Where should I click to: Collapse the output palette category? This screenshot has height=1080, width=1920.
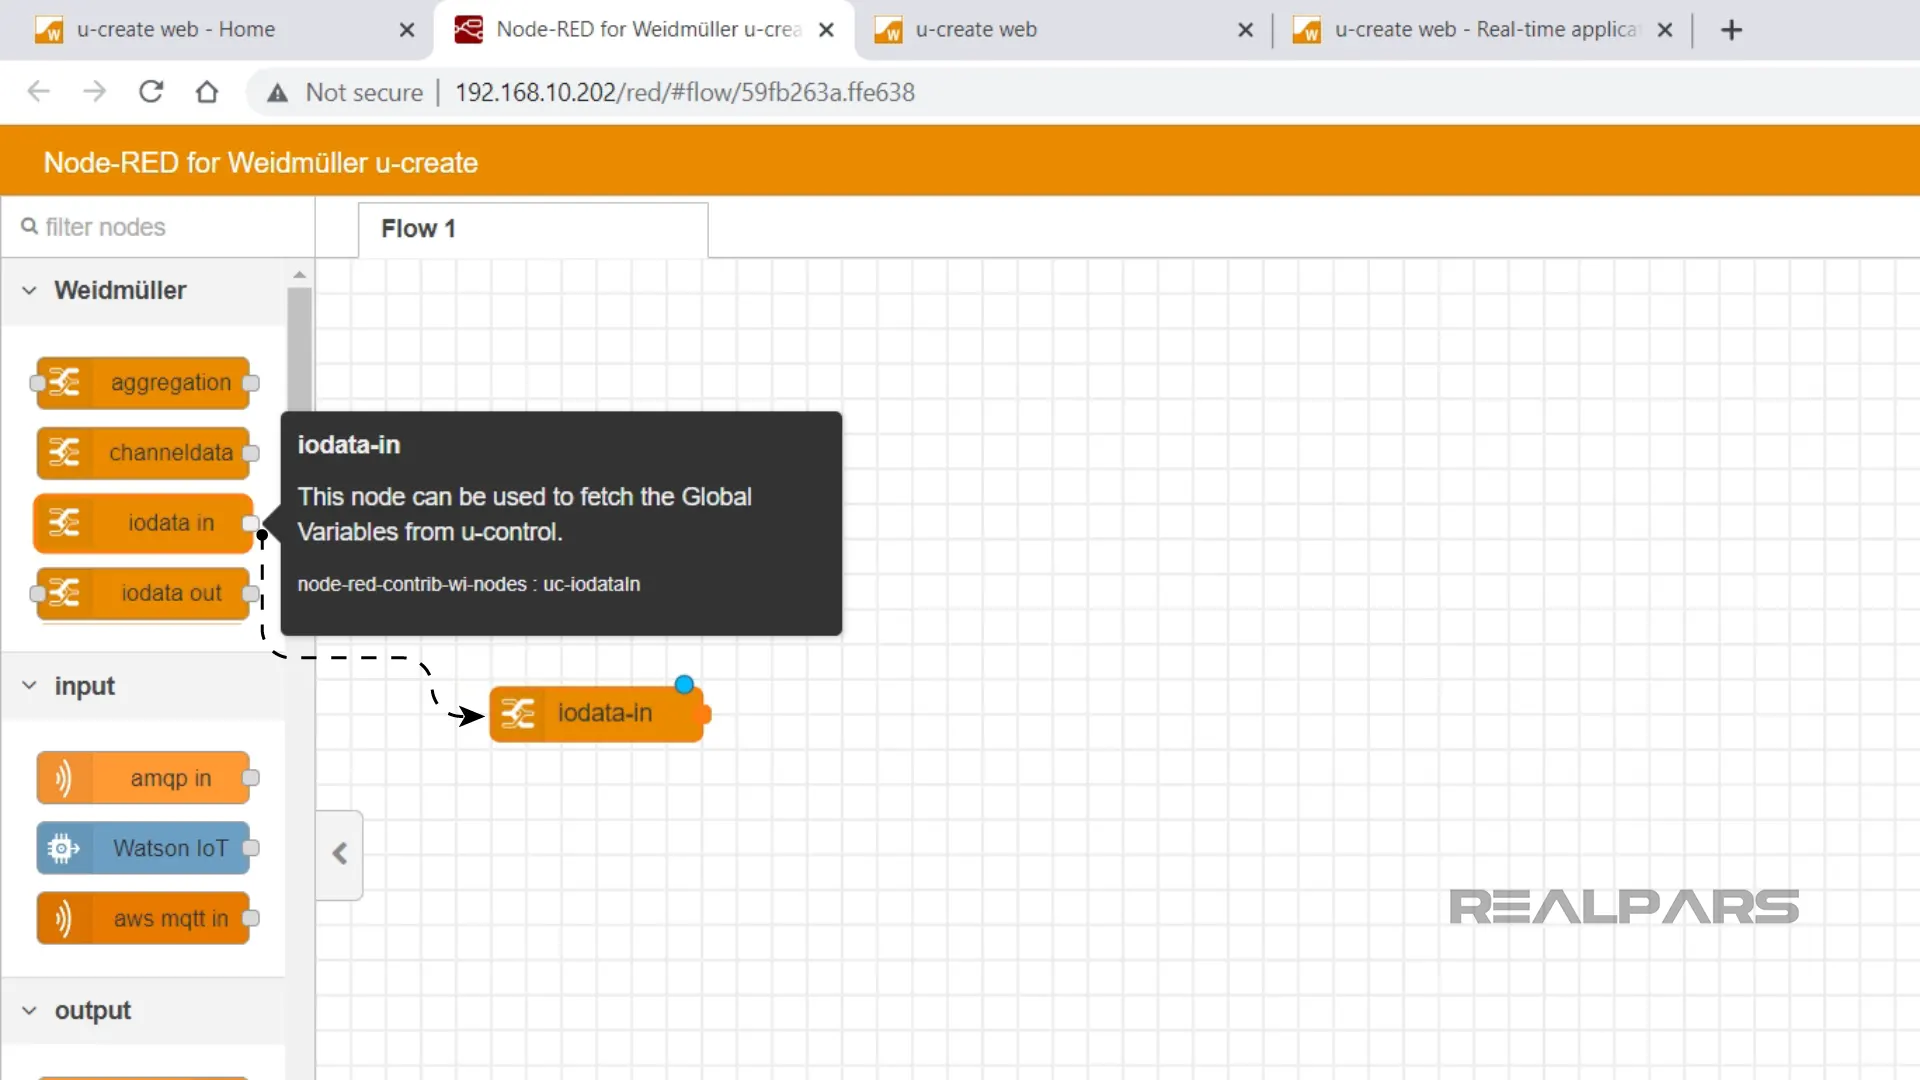click(x=30, y=1011)
